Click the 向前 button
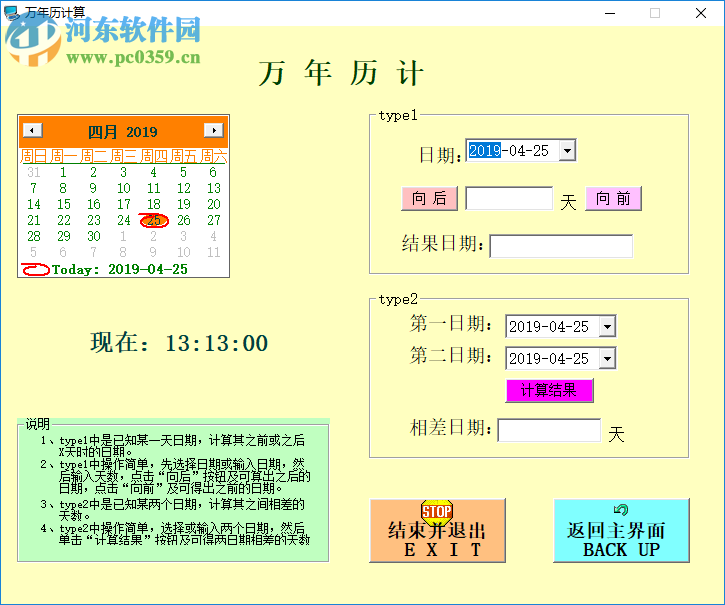The height and width of the screenshot is (605, 725). tap(613, 198)
